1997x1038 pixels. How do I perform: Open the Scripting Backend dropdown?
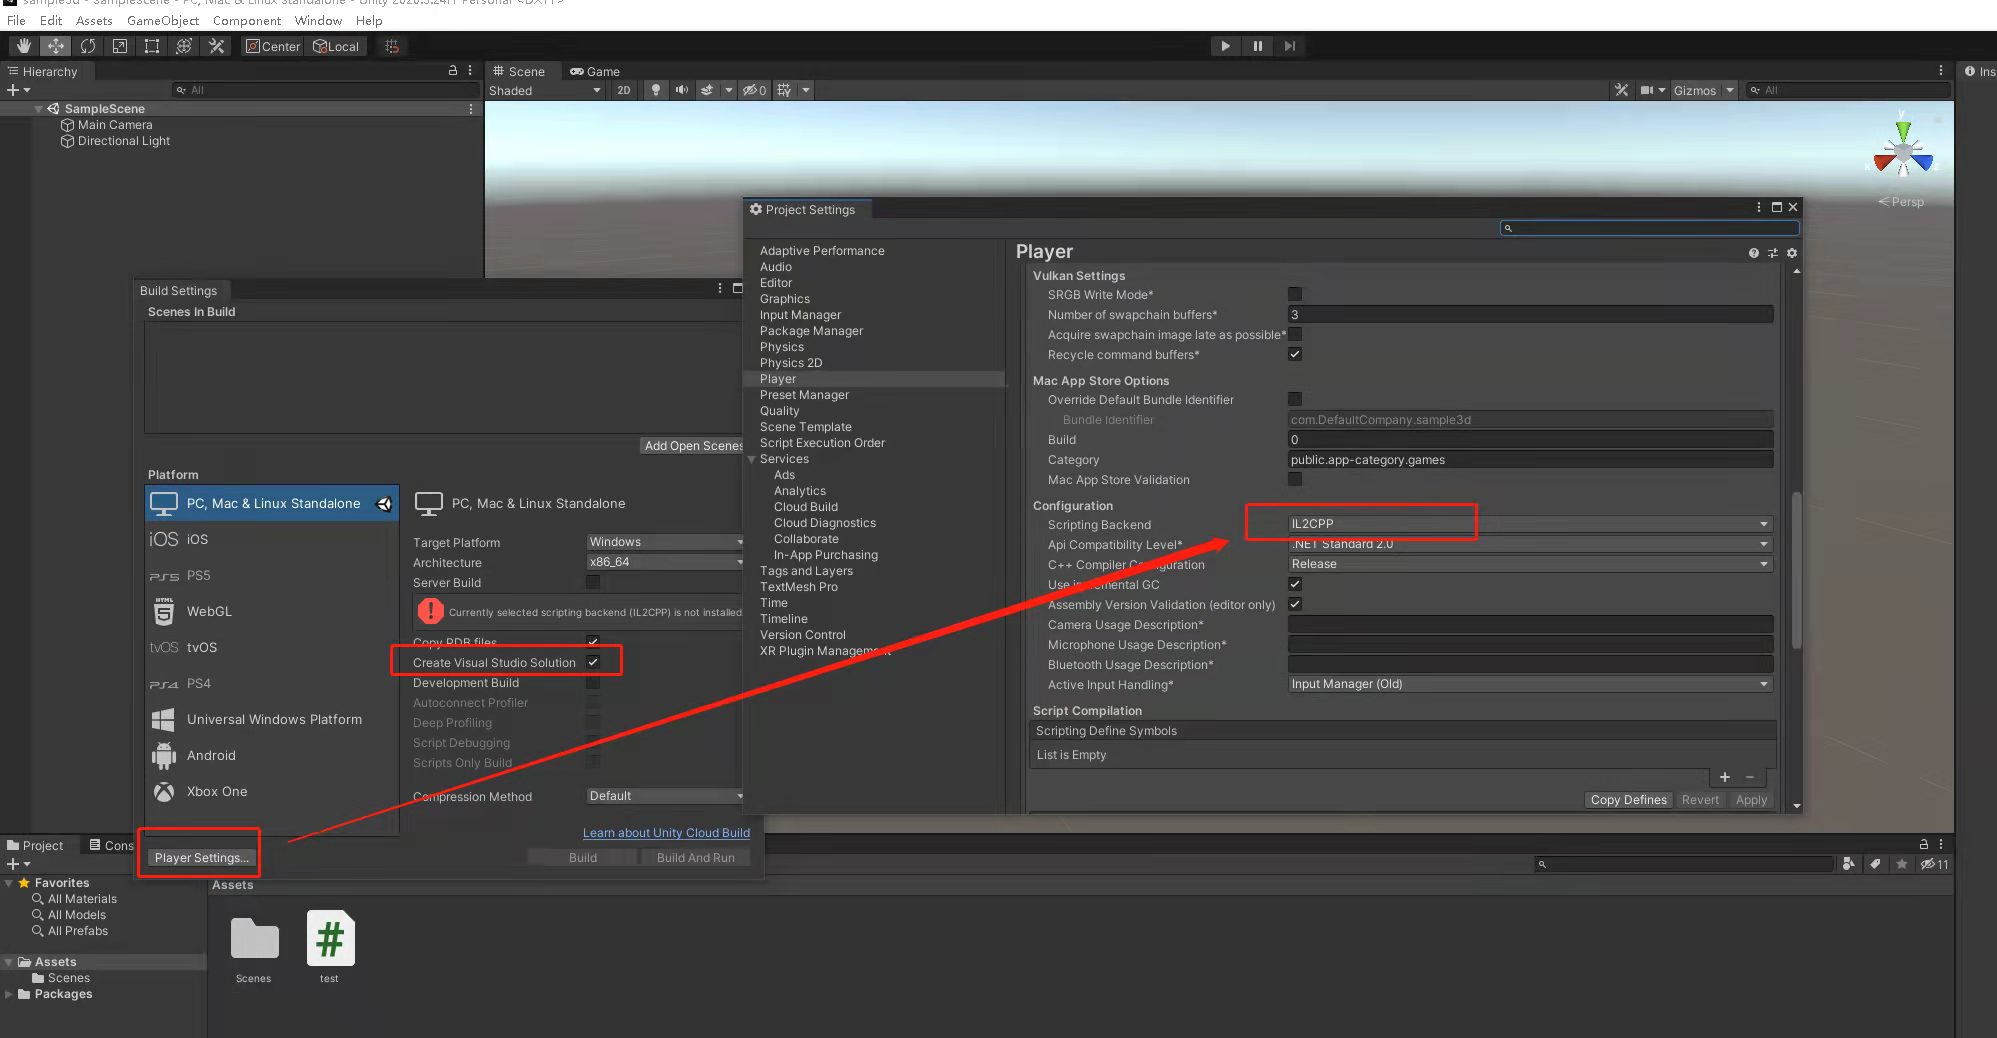1529,524
